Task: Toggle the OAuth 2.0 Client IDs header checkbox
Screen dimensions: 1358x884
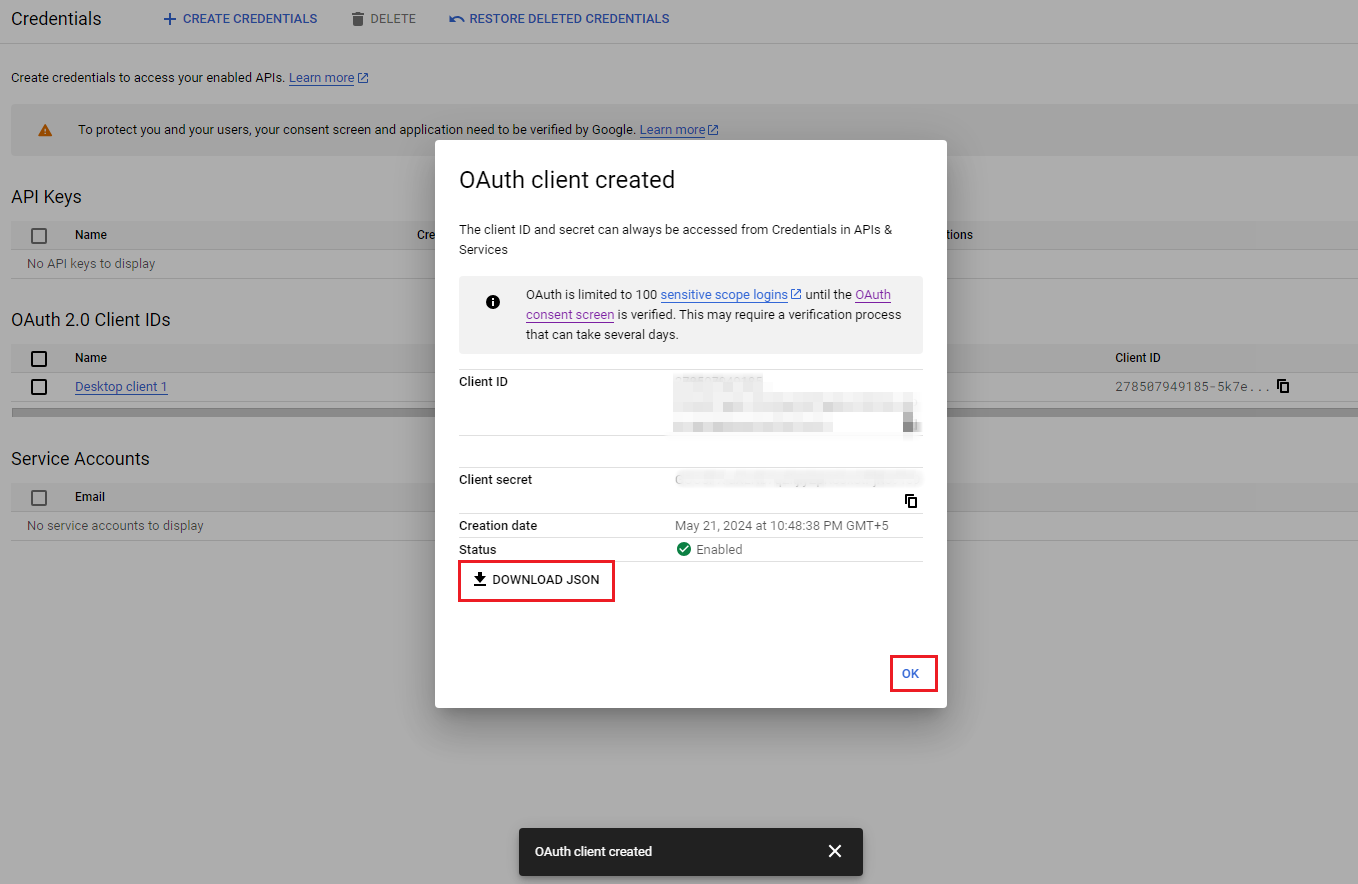Action: point(39,359)
